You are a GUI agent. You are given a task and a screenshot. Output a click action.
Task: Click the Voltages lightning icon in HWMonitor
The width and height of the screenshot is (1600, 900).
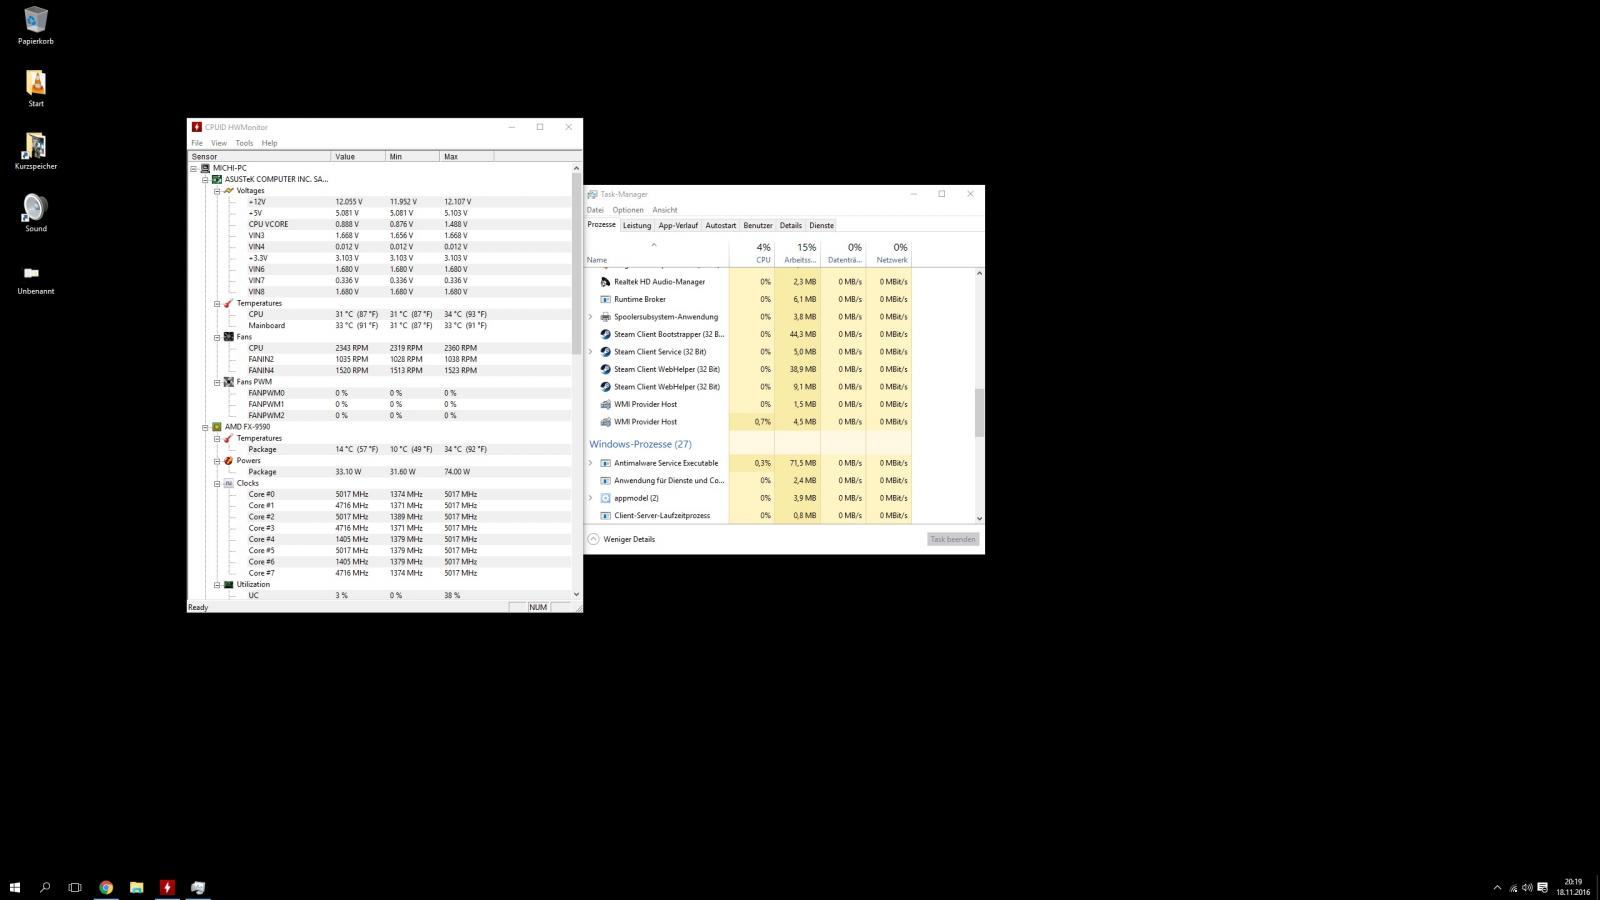(x=229, y=190)
